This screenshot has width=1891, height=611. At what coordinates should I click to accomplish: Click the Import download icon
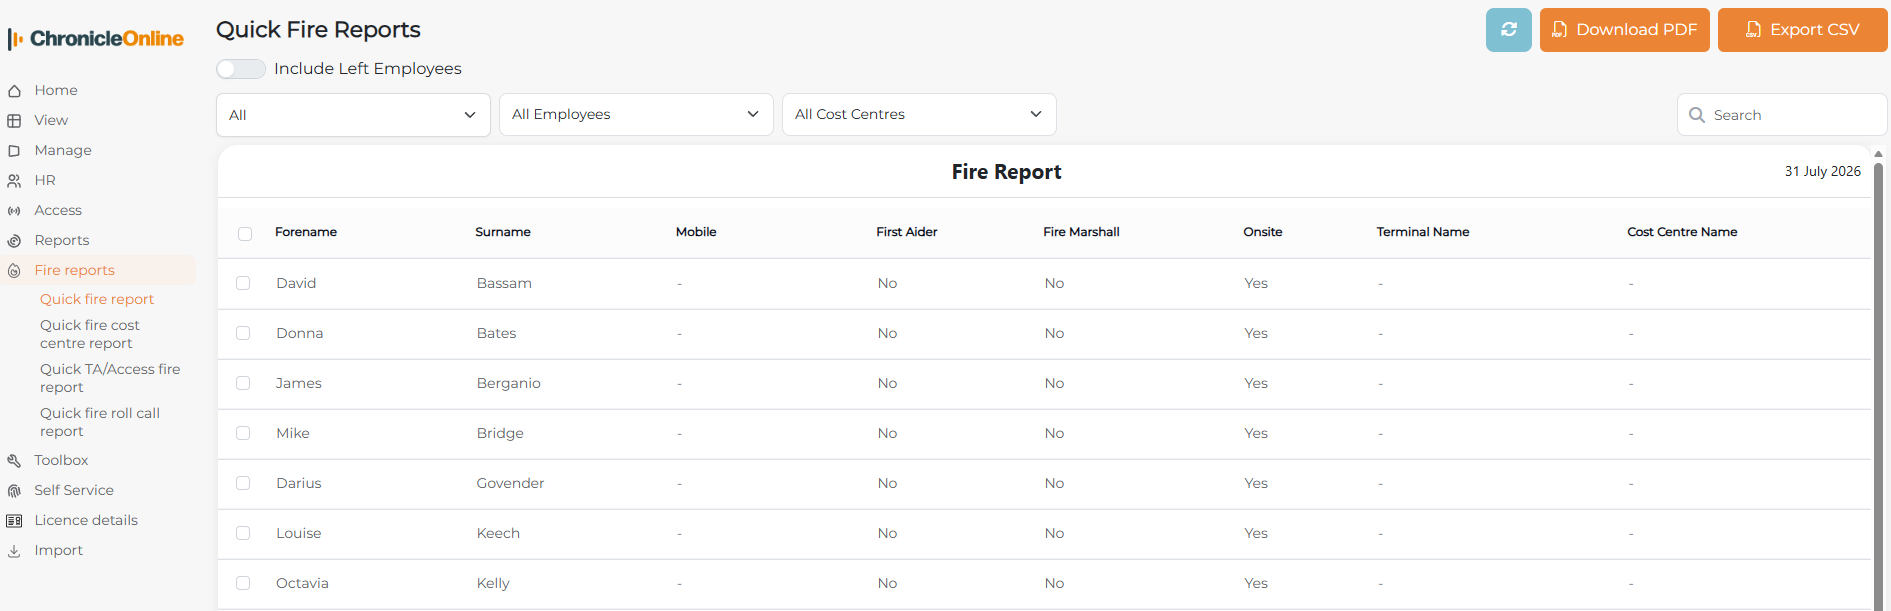coord(14,551)
